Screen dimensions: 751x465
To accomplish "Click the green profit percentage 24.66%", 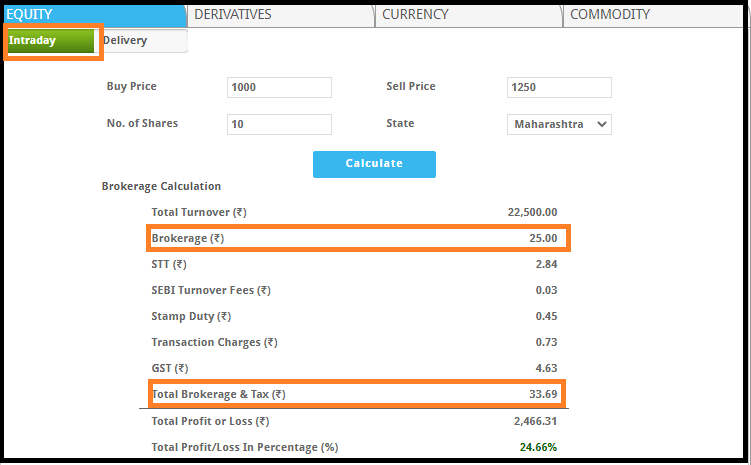I will pos(538,447).
